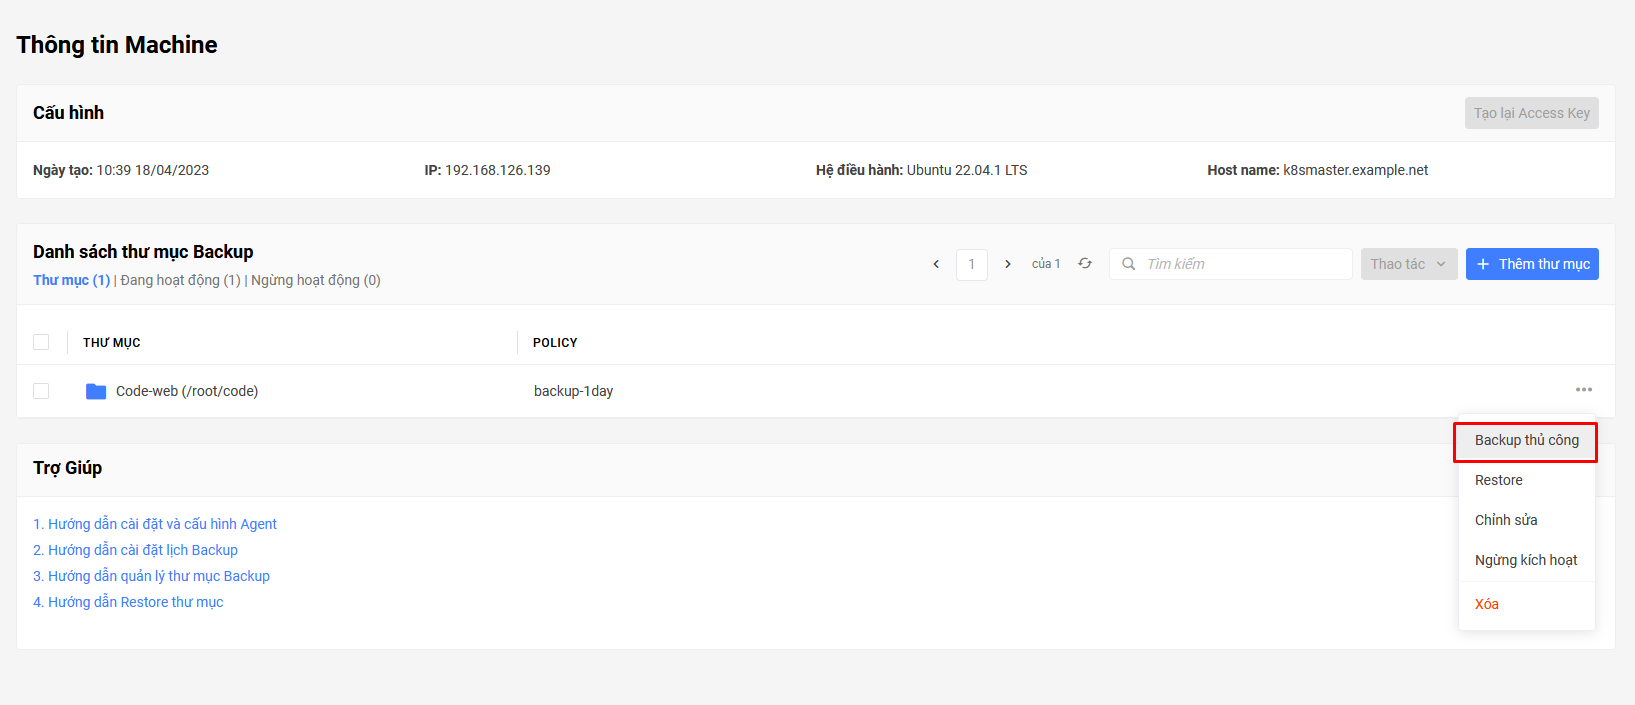1635x705 pixels.
Task: Open Hướng dẫn cài đặt lịch Backup link
Action: (x=135, y=550)
